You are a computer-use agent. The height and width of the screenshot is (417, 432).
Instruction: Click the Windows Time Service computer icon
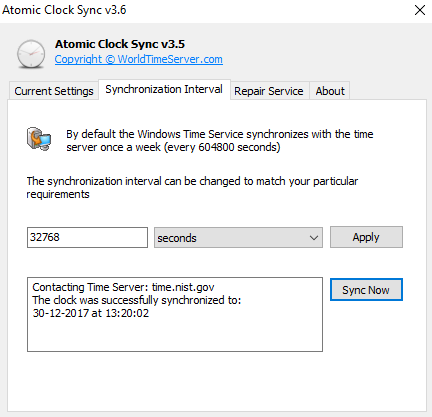coord(39,139)
